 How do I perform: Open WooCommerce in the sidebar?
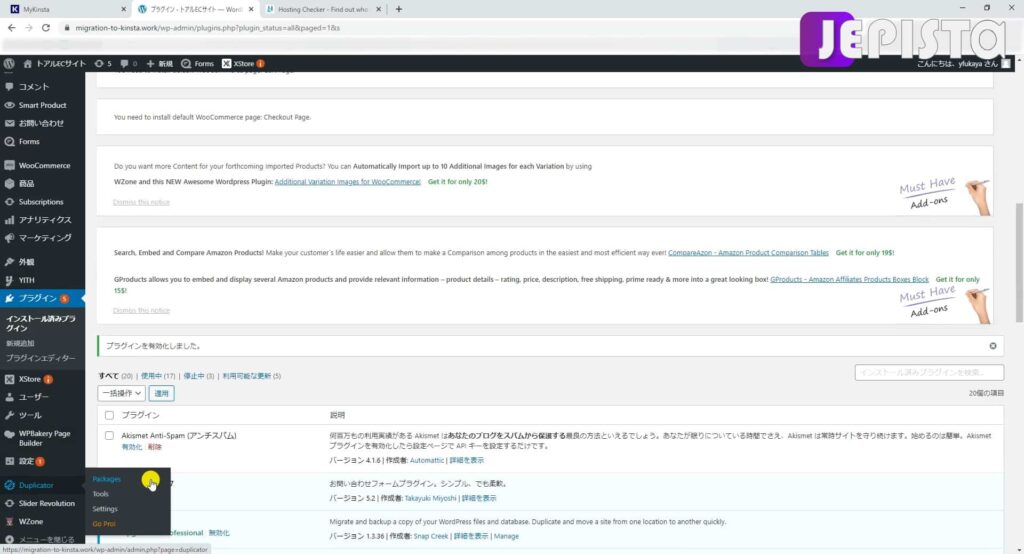42,165
